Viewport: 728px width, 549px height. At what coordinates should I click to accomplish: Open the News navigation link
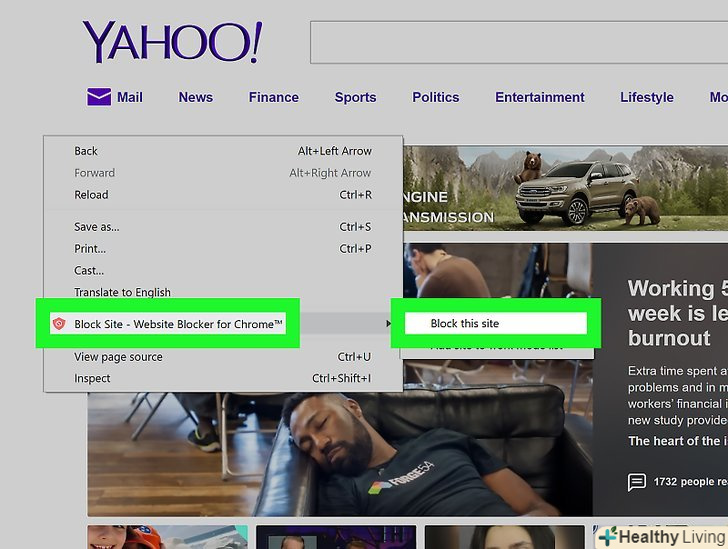click(195, 97)
